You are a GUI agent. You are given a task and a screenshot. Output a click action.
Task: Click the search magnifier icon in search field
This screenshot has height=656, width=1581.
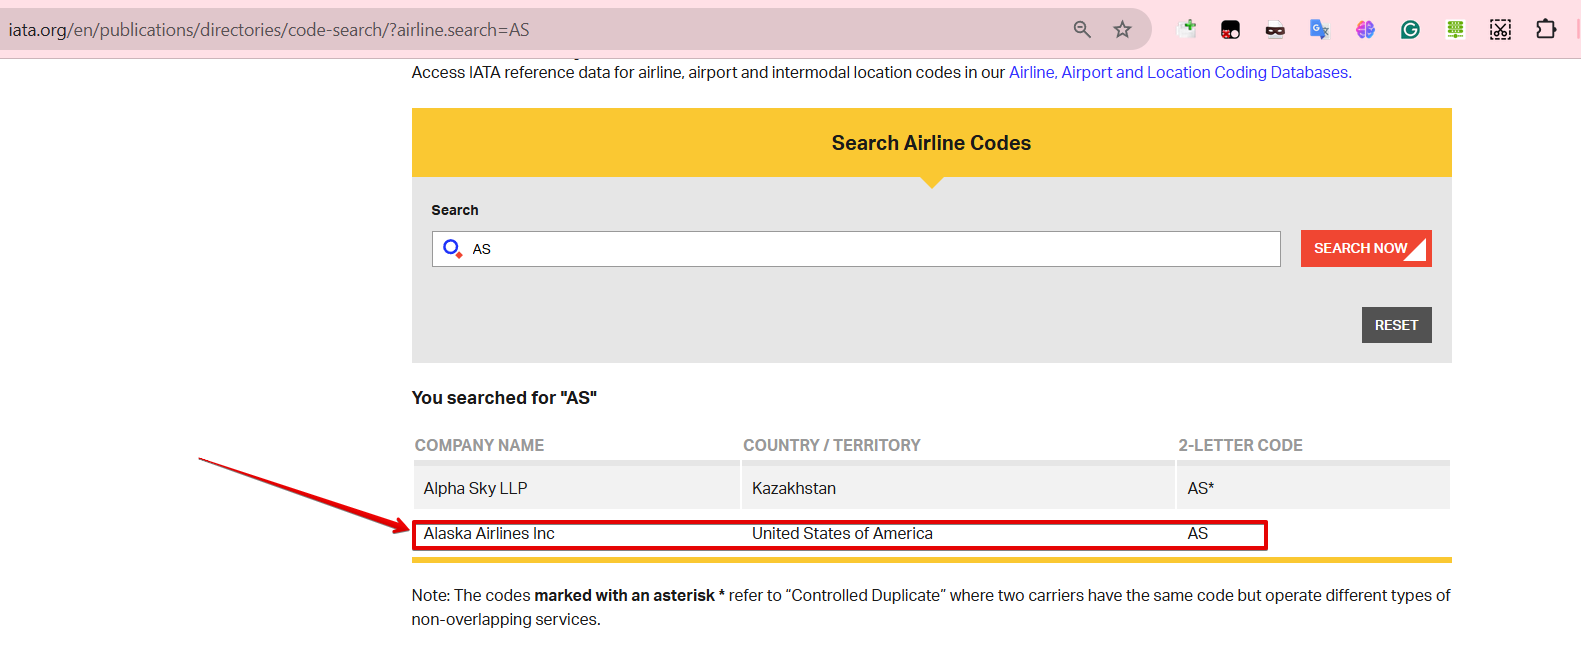452,248
